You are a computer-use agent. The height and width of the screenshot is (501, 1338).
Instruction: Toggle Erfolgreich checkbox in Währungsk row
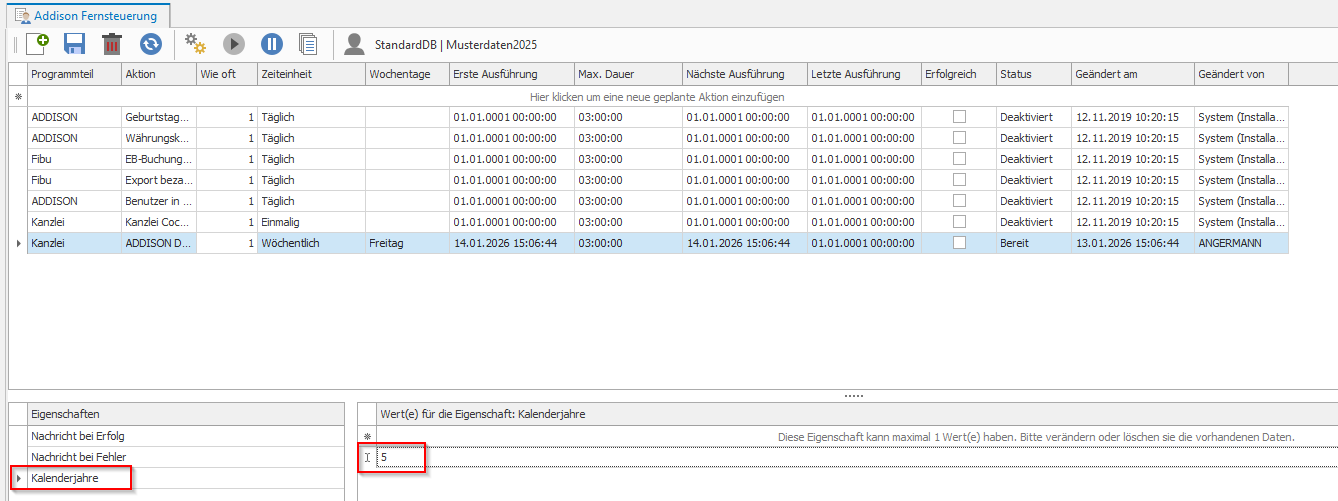(959, 138)
